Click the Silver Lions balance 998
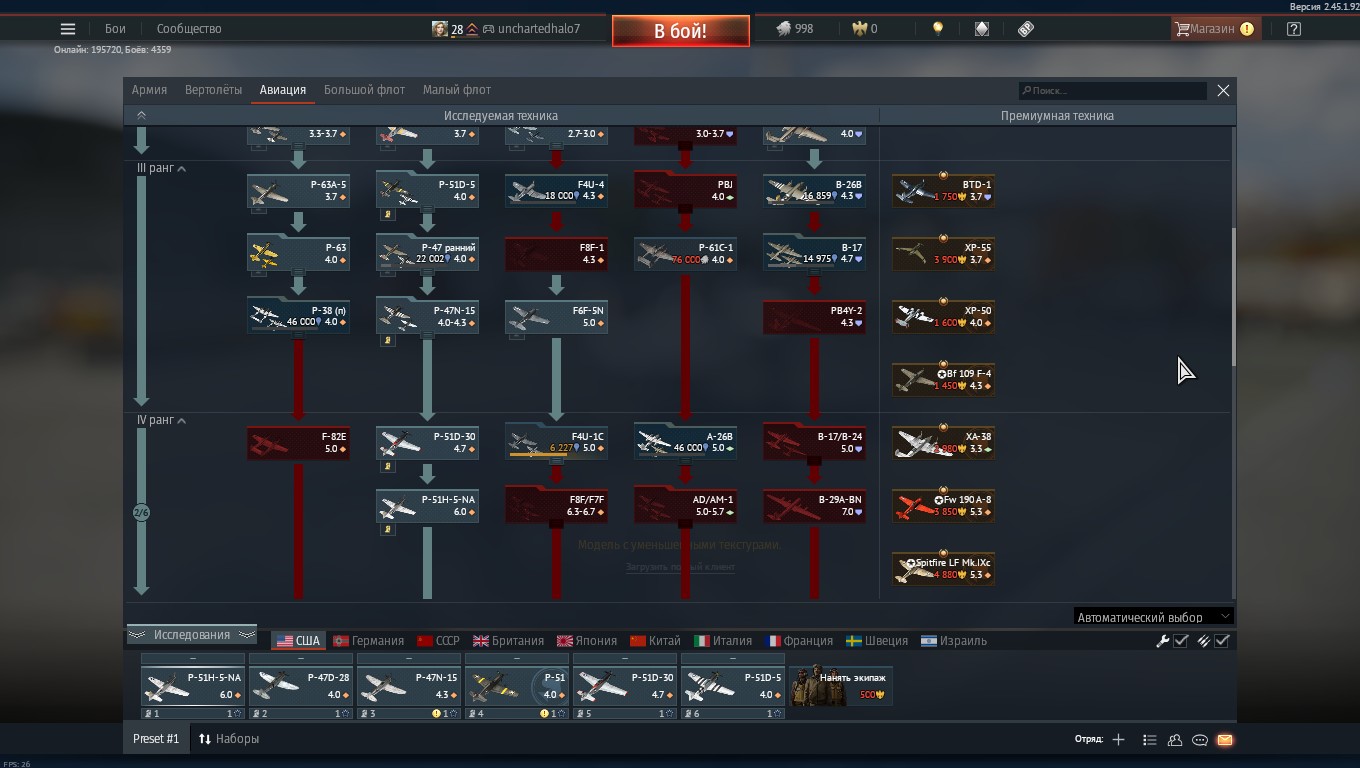This screenshot has height=768, width=1360. coord(795,29)
